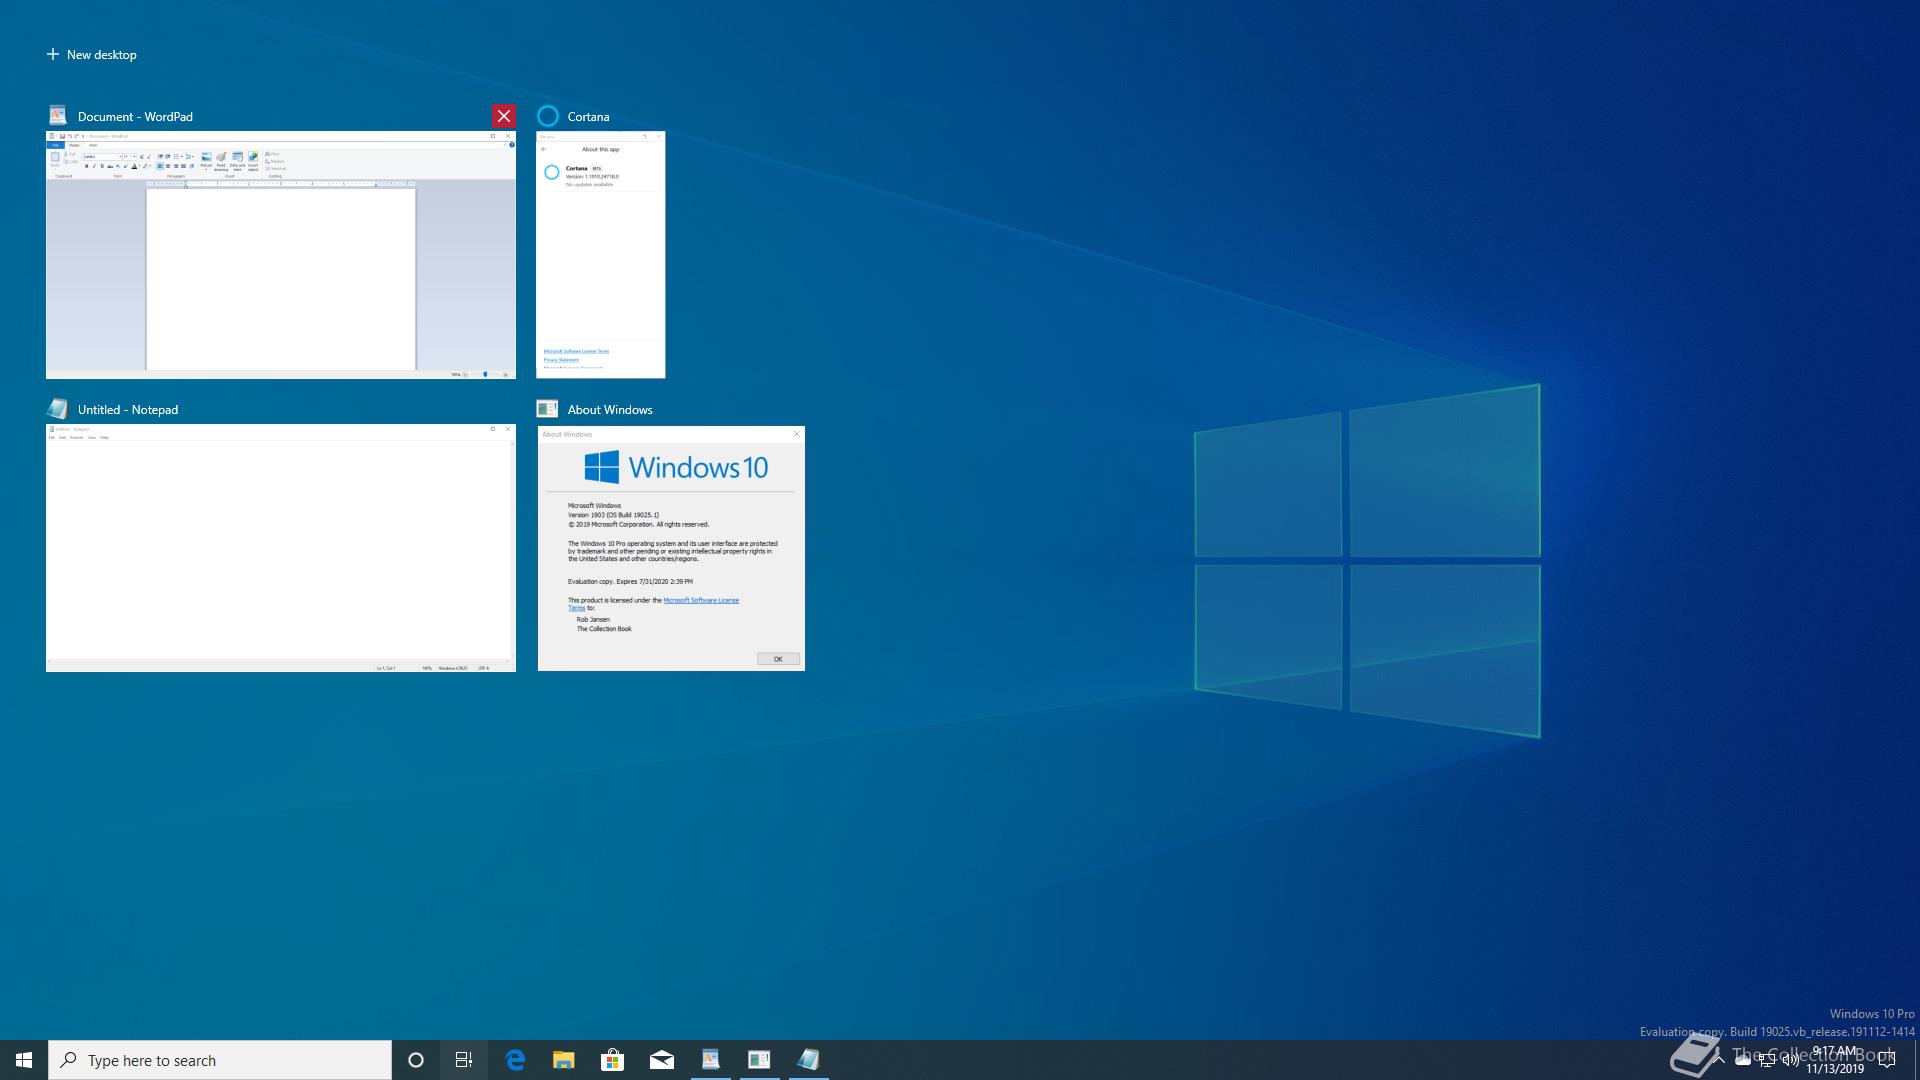Open the volume speaker control
This screenshot has width=1920, height=1080.
pyautogui.click(x=1790, y=1060)
